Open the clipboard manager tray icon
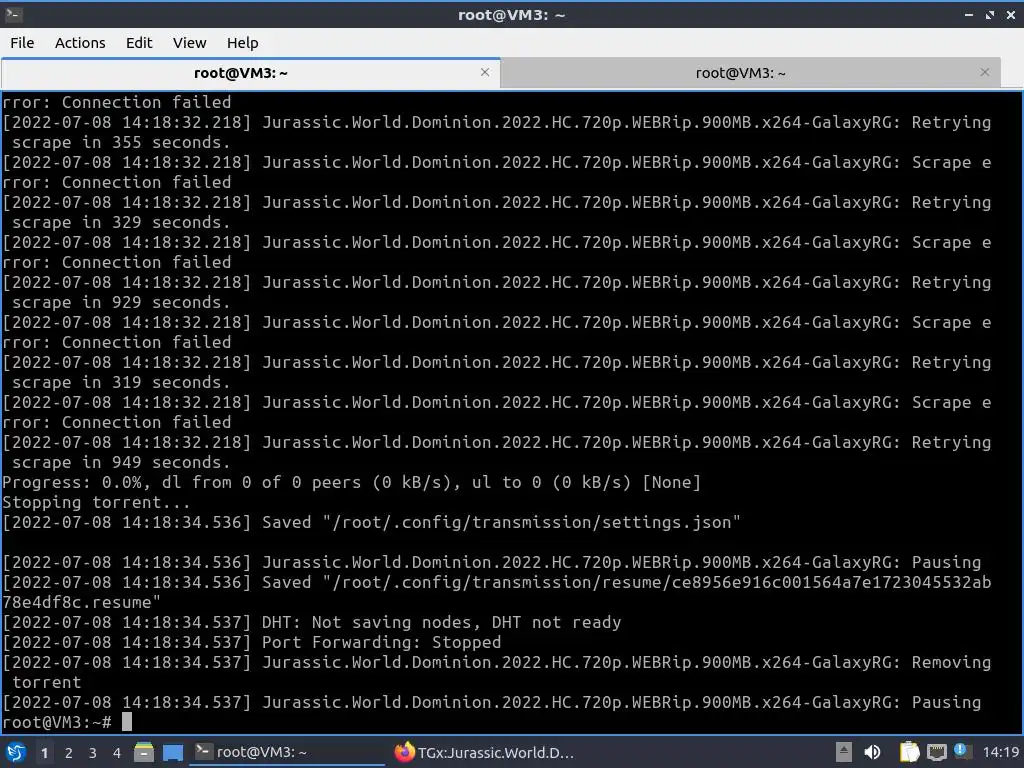 tap(909, 752)
